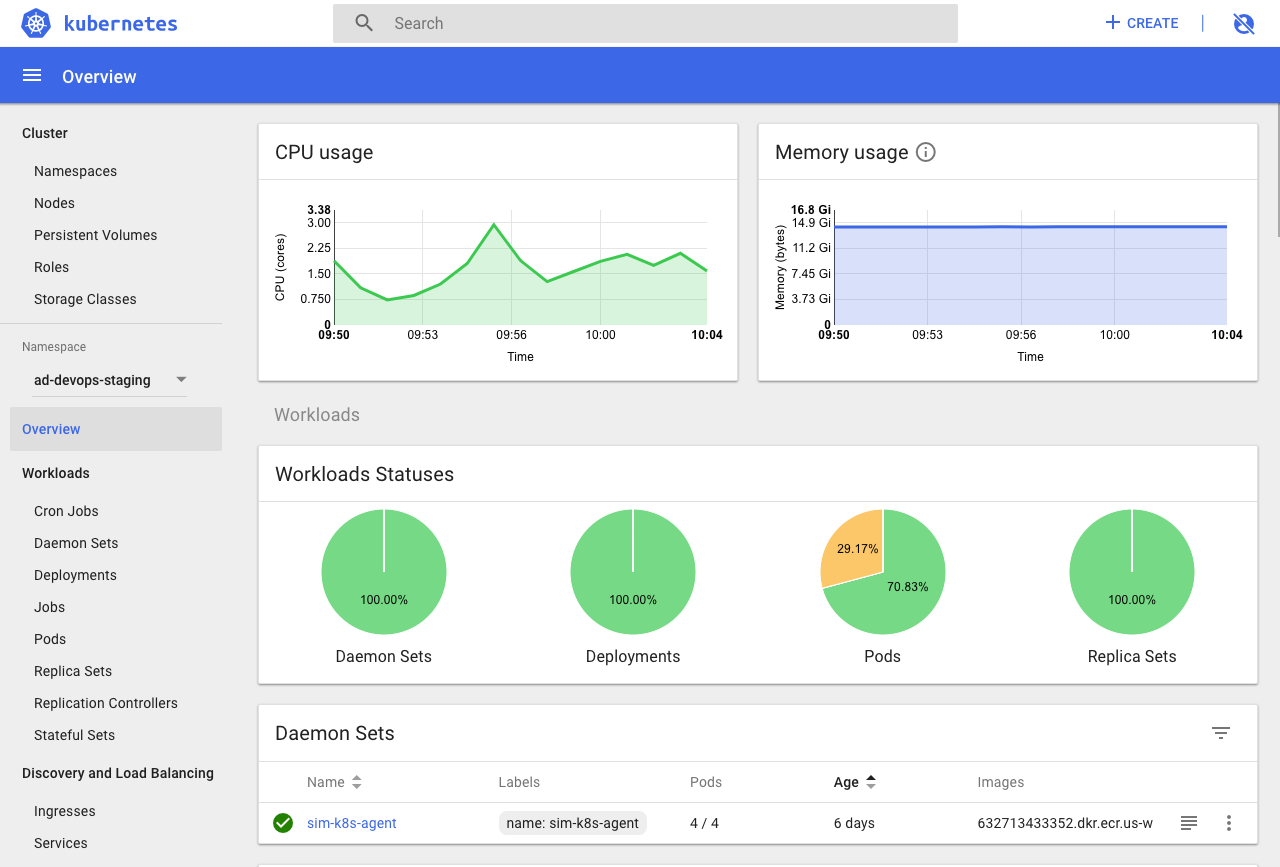
Task: Open the navigation hamburger menu
Action: point(31,76)
